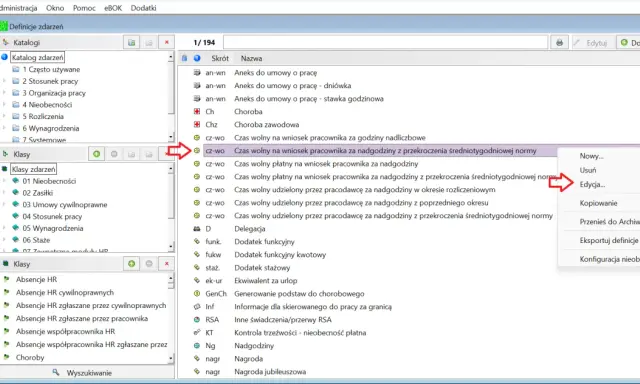Screen dimensions: 640x384
Task: Click the icon of the Dodatek stażowy row
Action: click(x=197, y=268)
